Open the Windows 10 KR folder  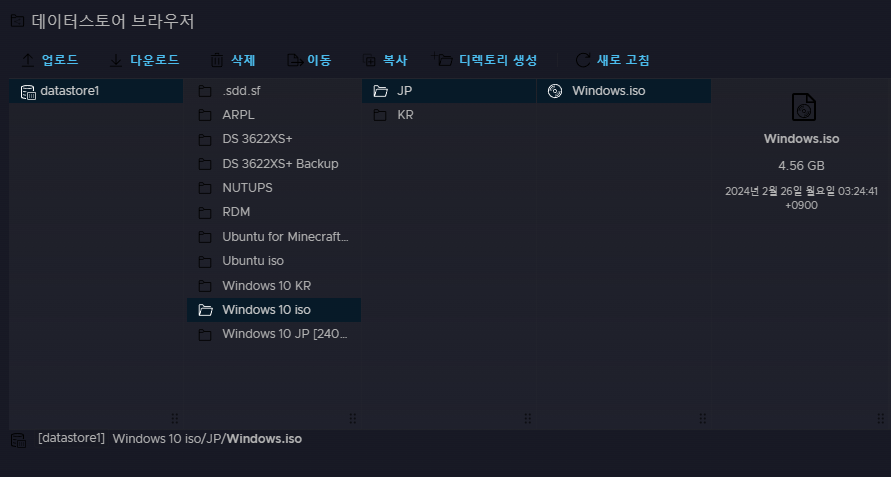click(266, 286)
